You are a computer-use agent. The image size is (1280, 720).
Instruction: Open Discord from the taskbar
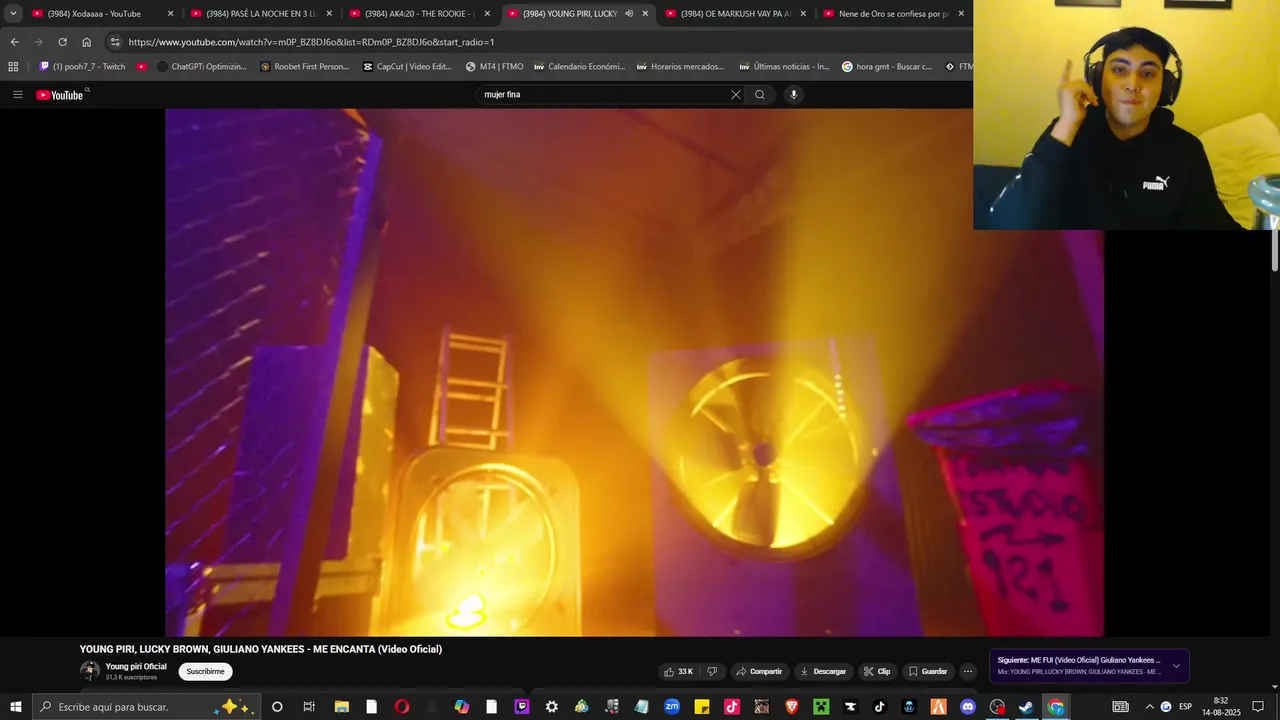pyautogui.click(x=967, y=707)
